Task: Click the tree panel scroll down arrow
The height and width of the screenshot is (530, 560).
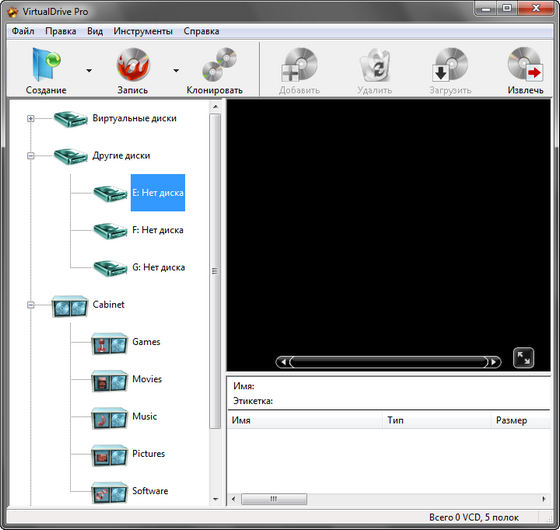Action: click(215, 499)
